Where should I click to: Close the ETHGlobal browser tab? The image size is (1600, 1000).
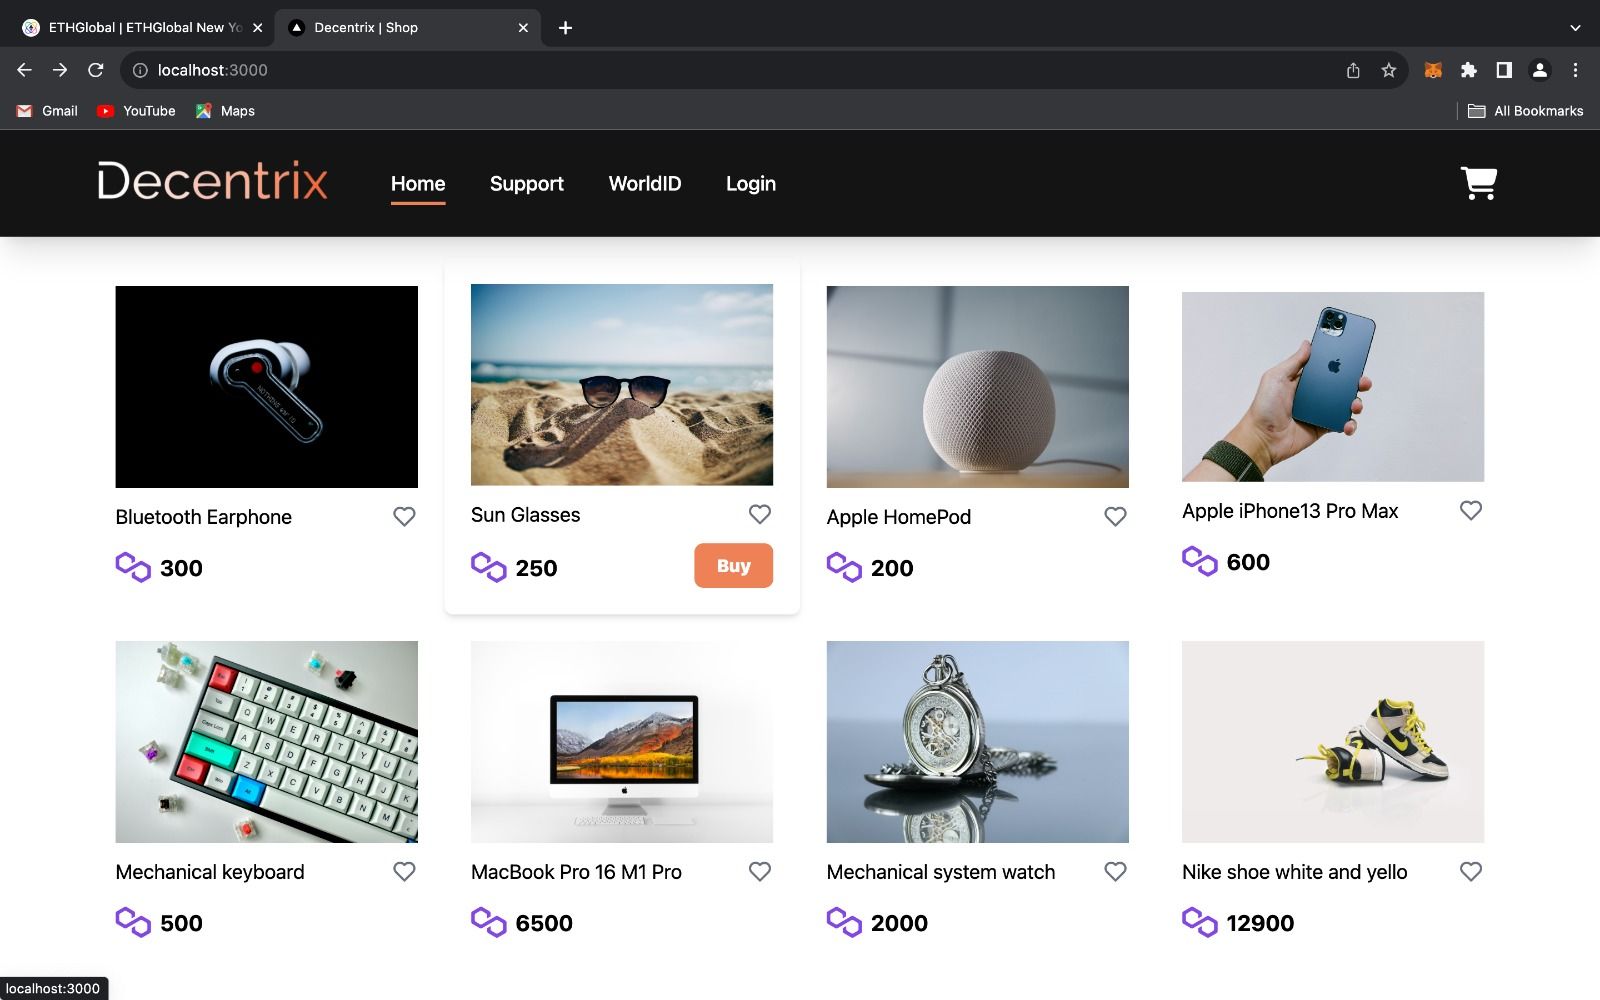click(257, 28)
